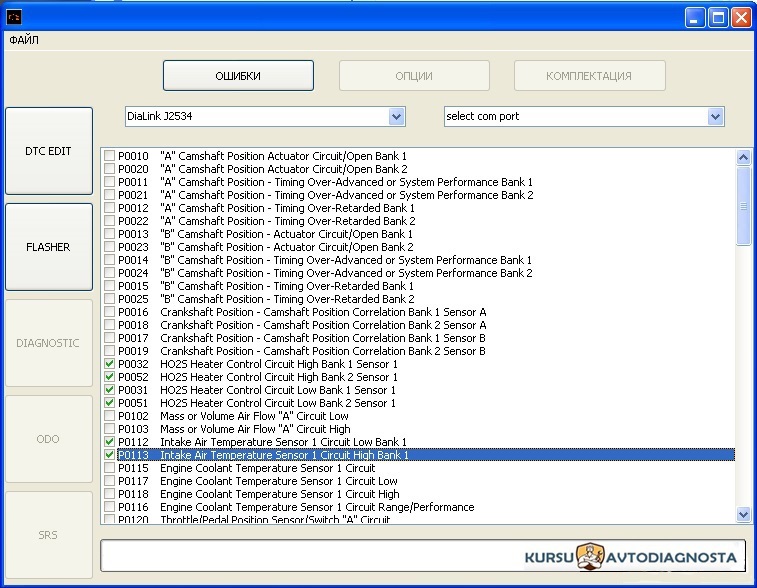This screenshot has height=588, width=757.
Task: Check the P0010 Camshaft Position Actuator box
Action: pyautogui.click(x=110, y=156)
